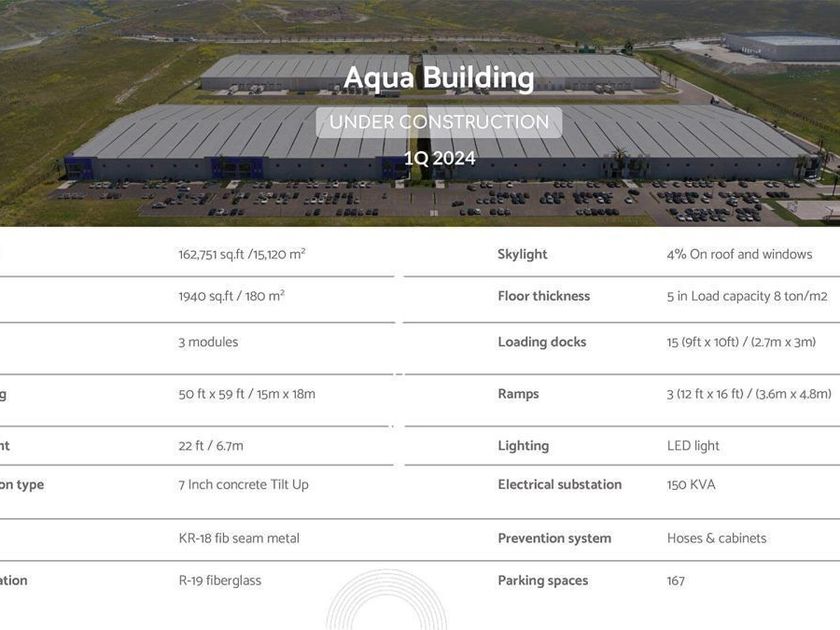Click the 1Q 2024 completion date

[x=439, y=158]
